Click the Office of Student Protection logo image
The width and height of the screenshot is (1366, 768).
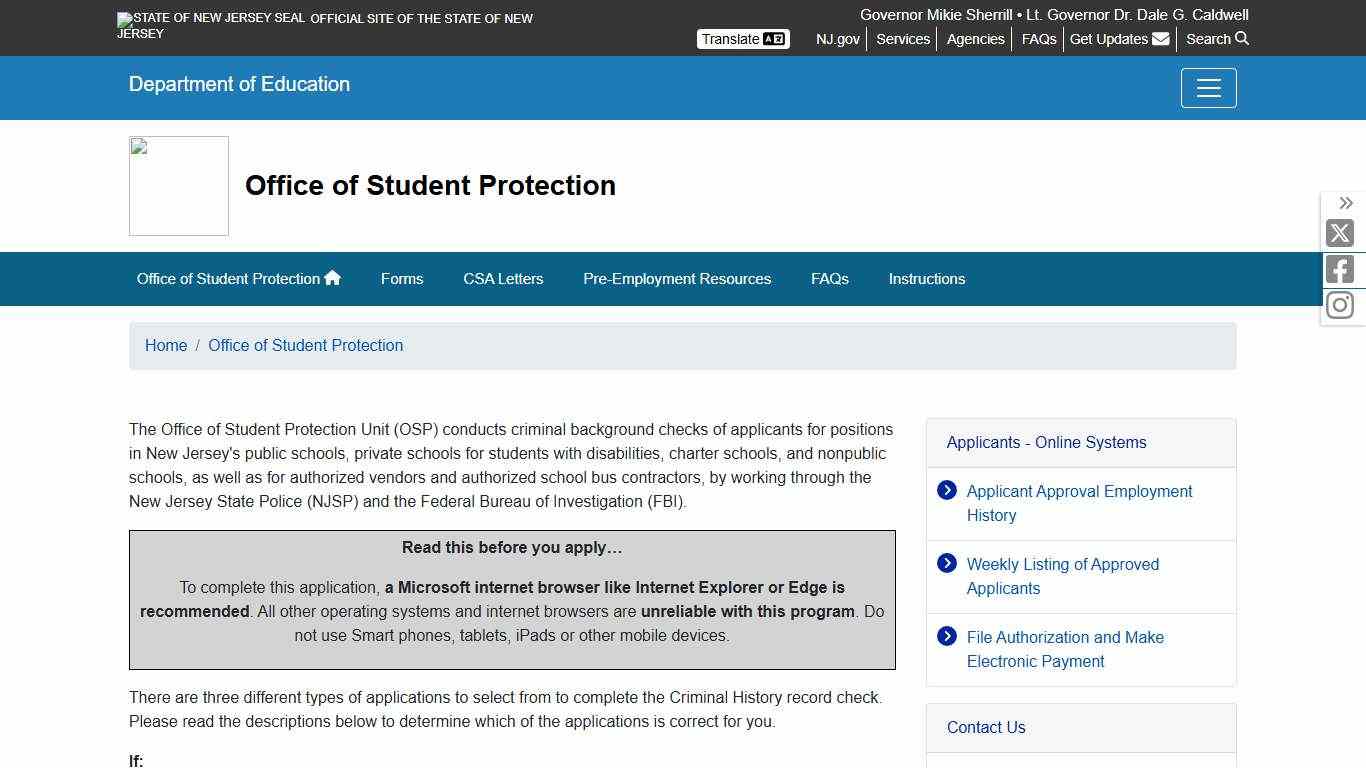pyautogui.click(x=179, y=186)
